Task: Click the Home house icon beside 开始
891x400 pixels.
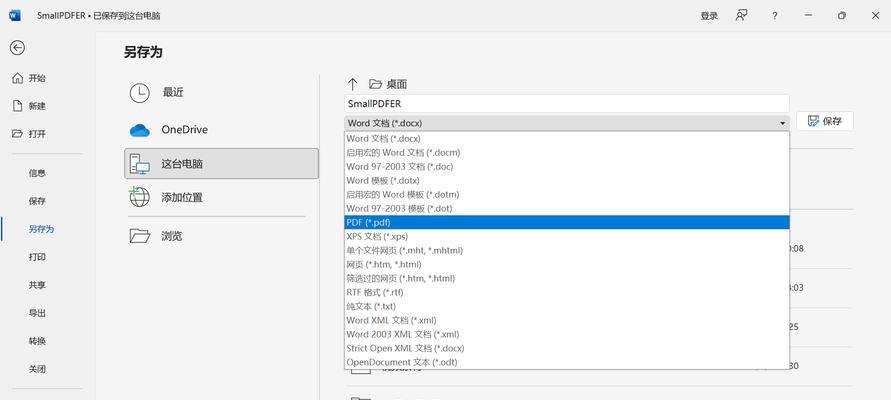Action: [x=18, y=78]
